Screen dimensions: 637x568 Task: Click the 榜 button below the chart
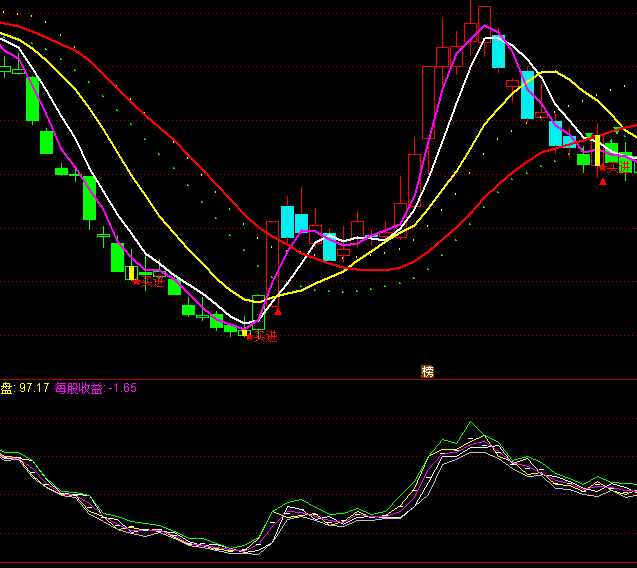428,371
